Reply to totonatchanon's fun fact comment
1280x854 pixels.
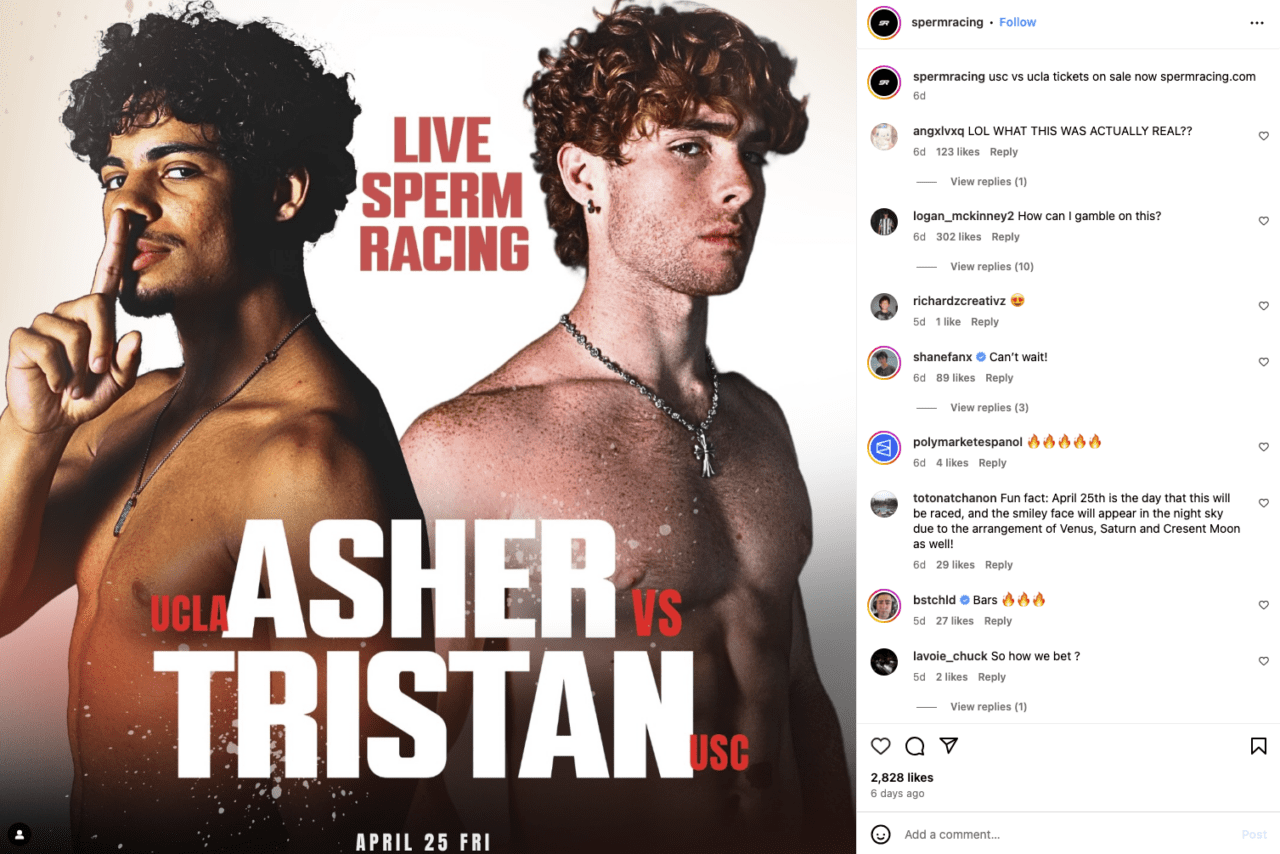point(999,565)
